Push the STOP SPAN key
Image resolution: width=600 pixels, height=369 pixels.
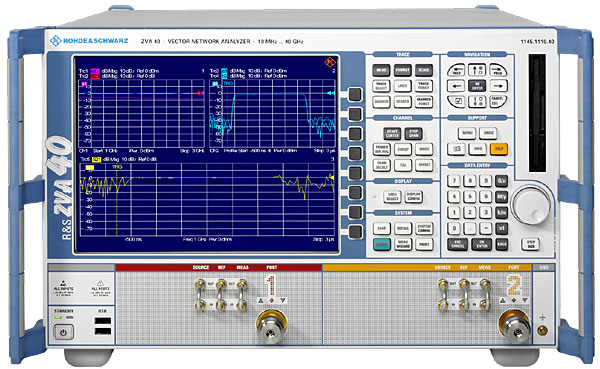tap(414, 133)
